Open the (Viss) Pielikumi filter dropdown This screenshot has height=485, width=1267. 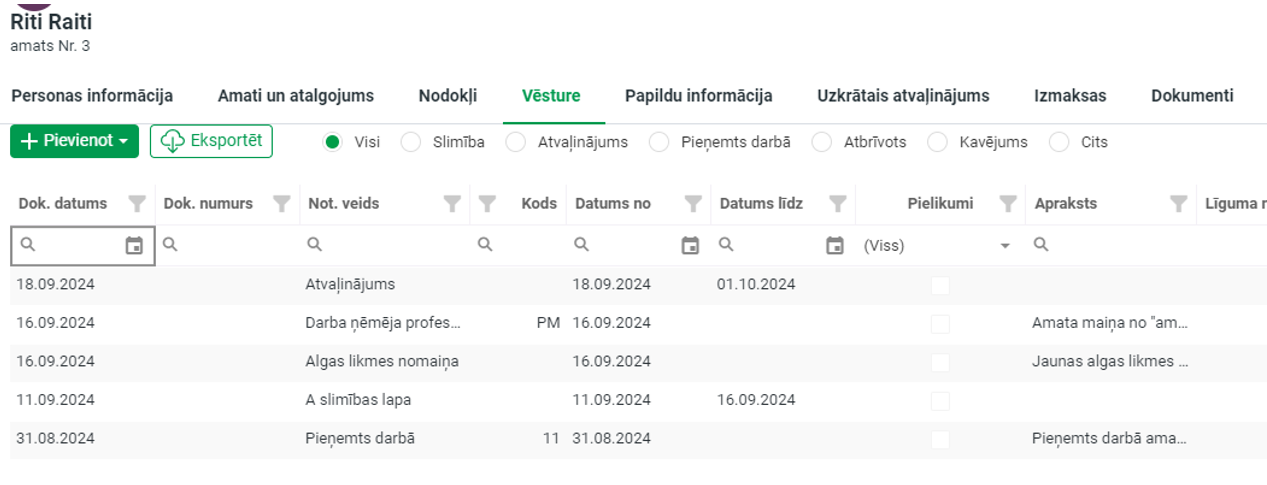(938, 245)
